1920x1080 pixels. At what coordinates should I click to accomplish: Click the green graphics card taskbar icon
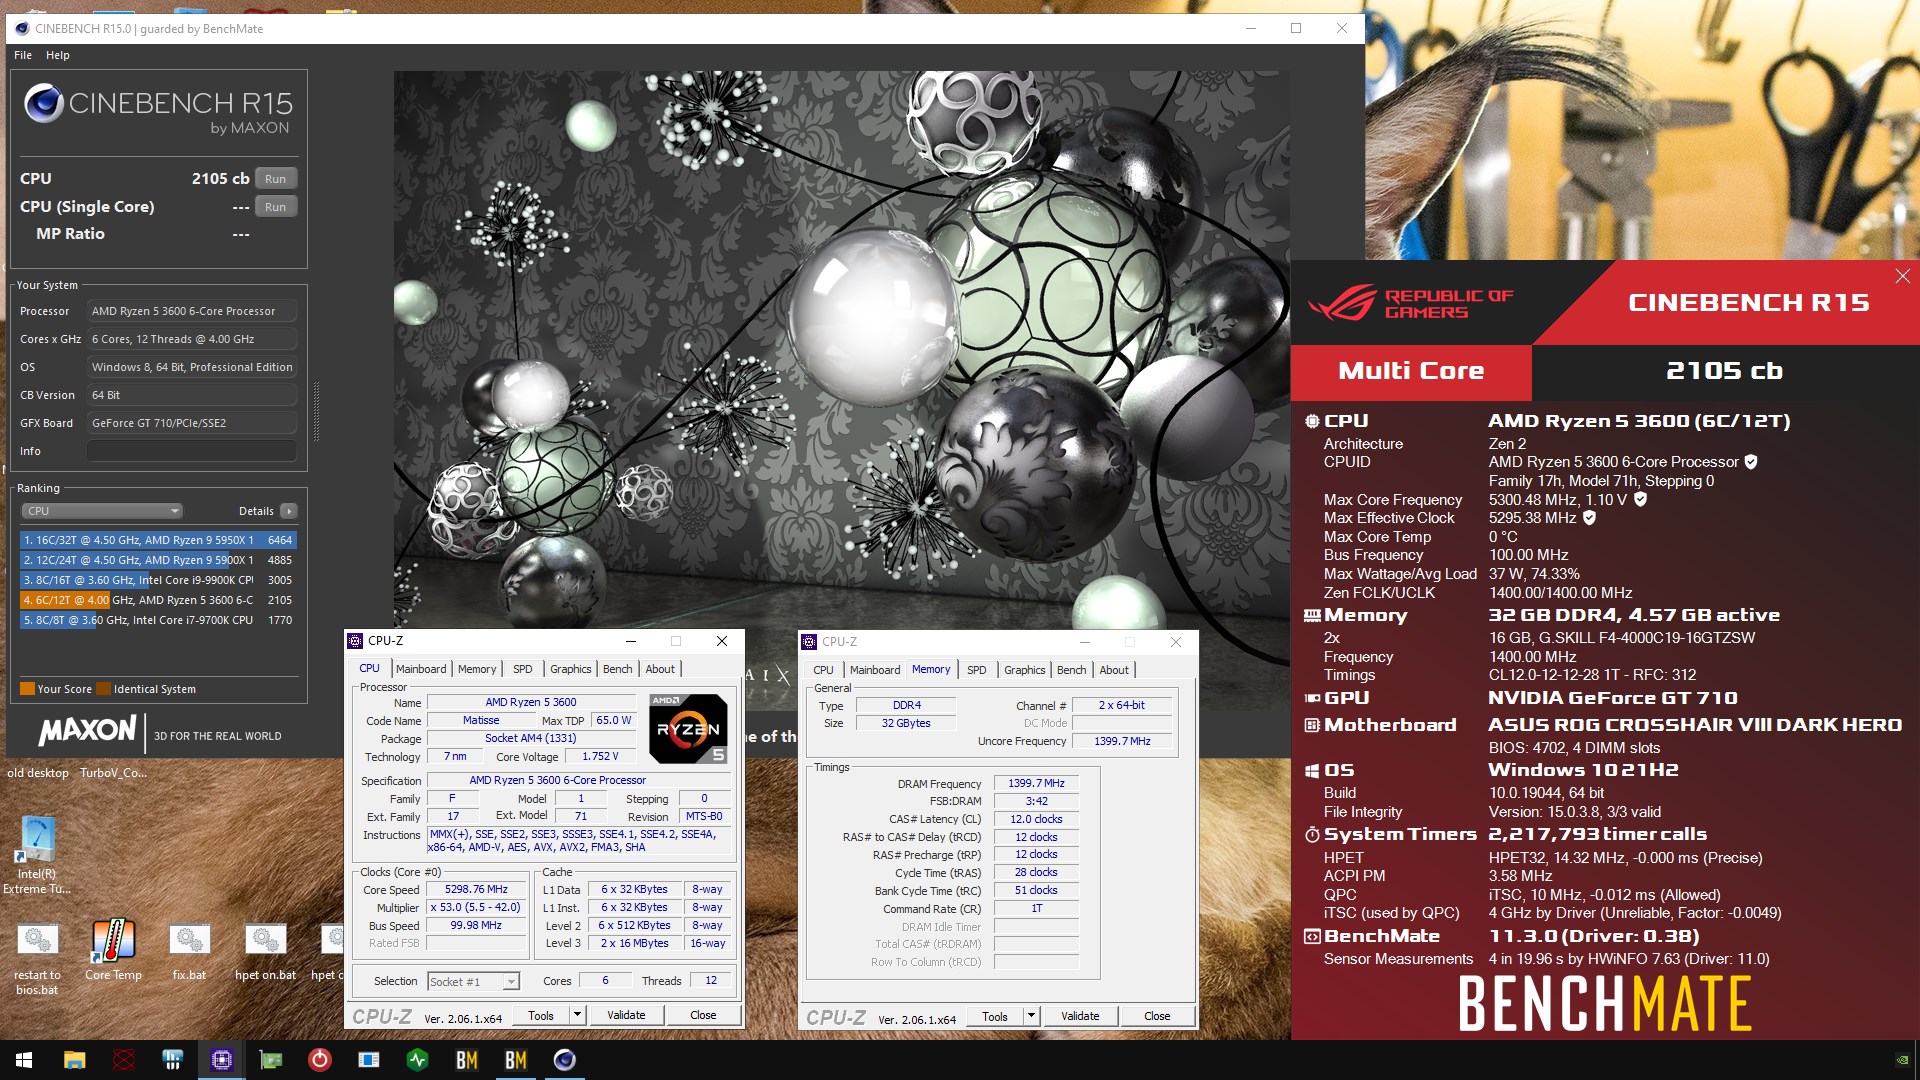click(x=270, y=1060)
